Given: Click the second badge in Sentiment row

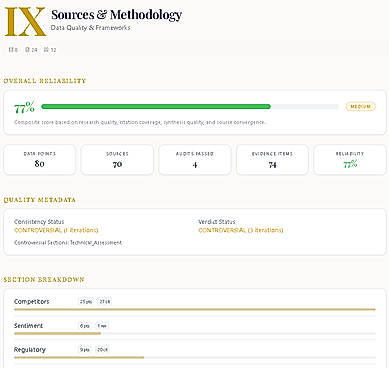Looking at the screenshot, I should coord(102,326).
